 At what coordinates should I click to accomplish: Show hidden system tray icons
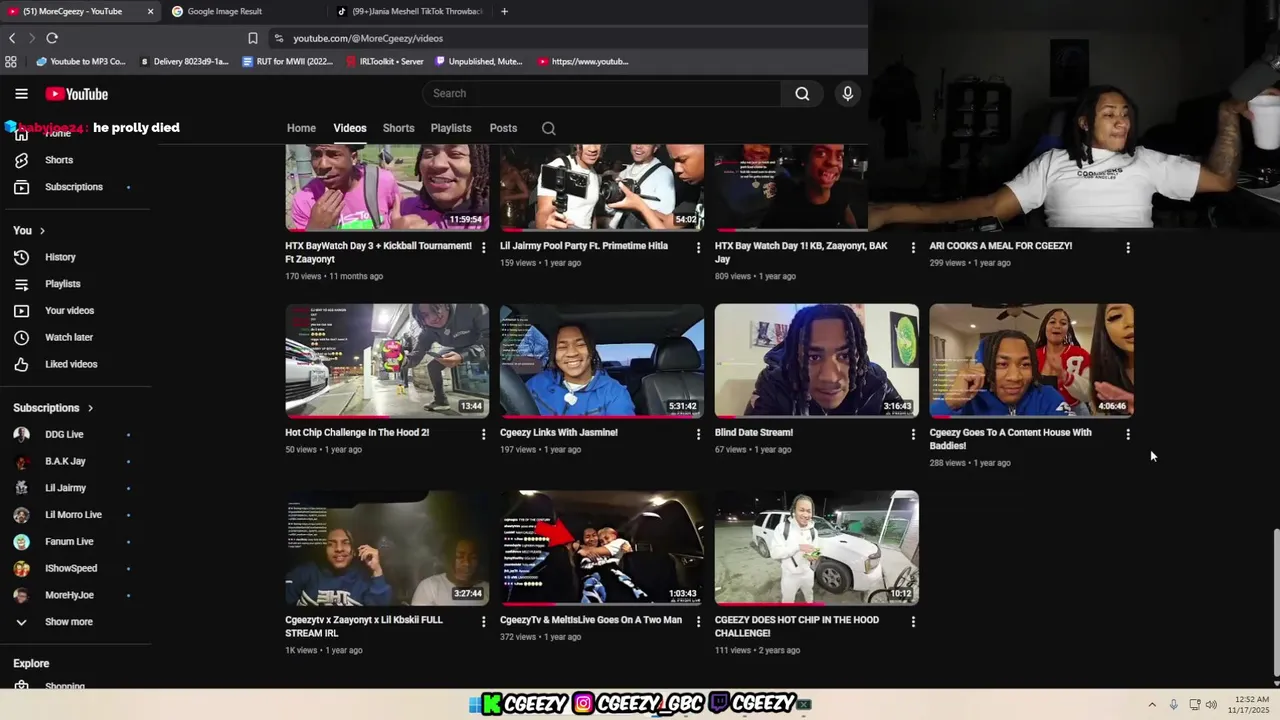(1151, 704)
